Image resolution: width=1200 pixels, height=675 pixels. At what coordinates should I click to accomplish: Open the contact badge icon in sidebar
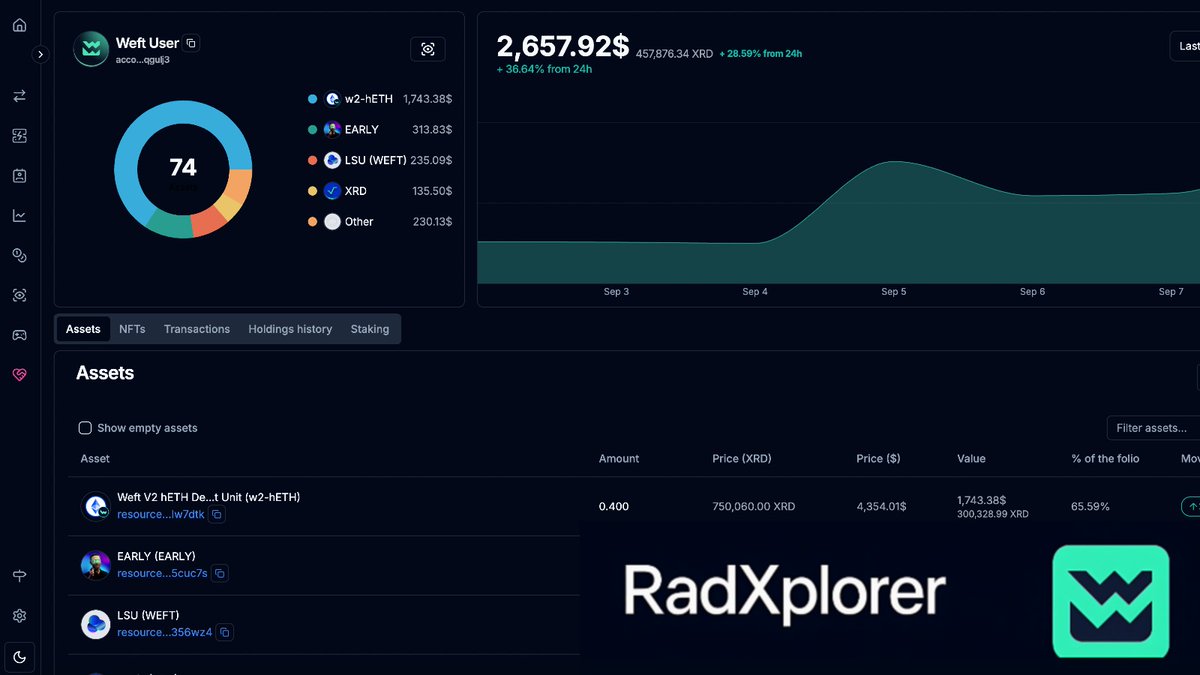[x=19, y=175]
